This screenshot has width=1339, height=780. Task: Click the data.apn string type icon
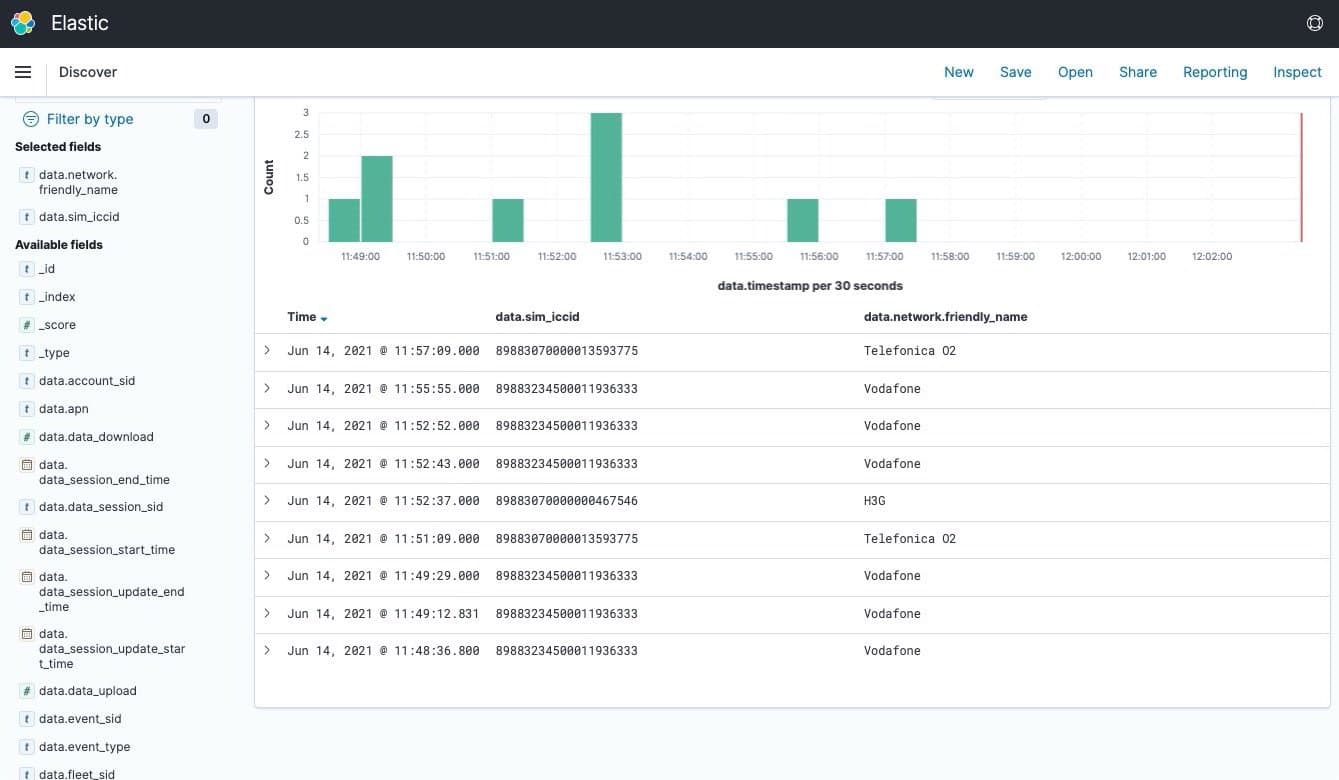(x=27, y=409)
